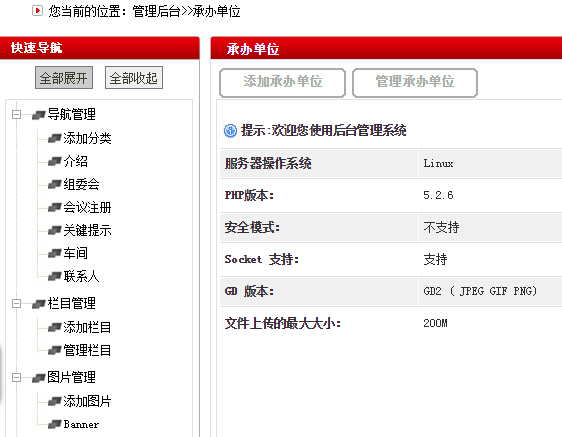Click the Linux value cell
The image size is (562, 437).
tap(490, 163)
